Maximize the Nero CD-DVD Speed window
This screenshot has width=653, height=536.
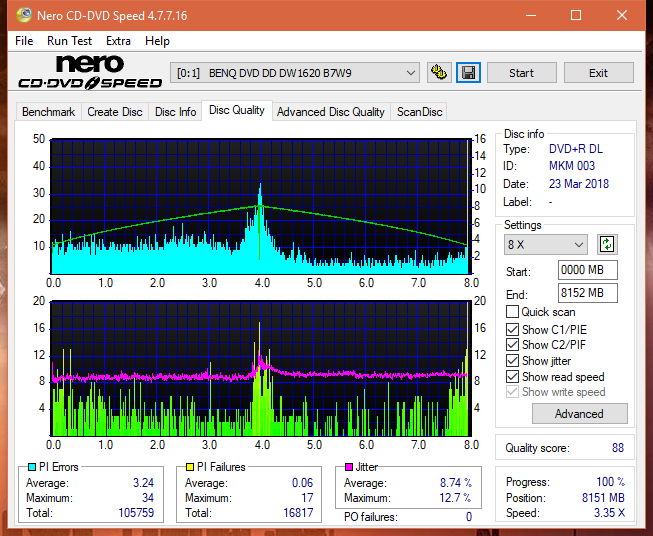click(576, 15)
